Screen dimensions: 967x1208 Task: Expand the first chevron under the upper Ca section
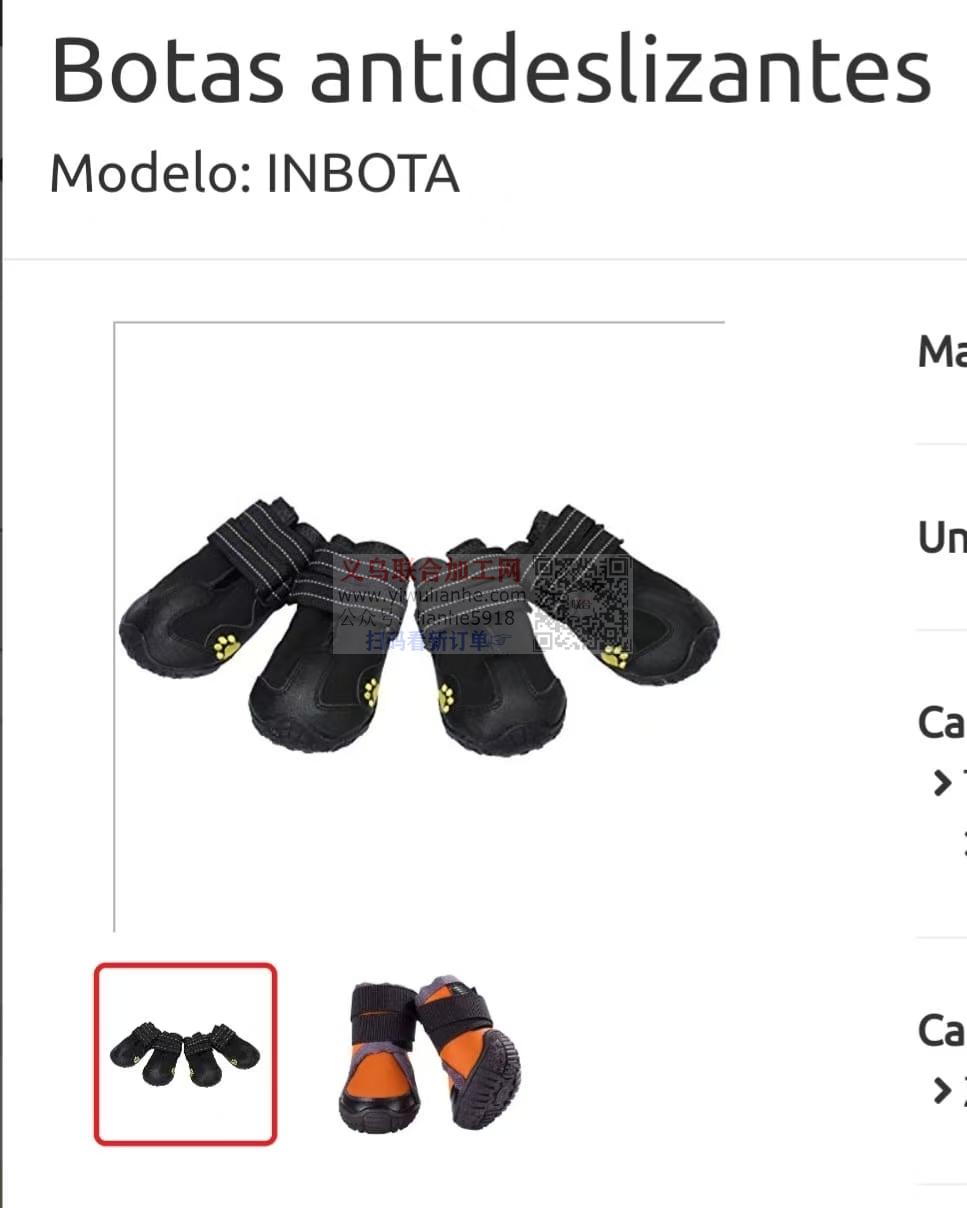(x=942, y=783)
